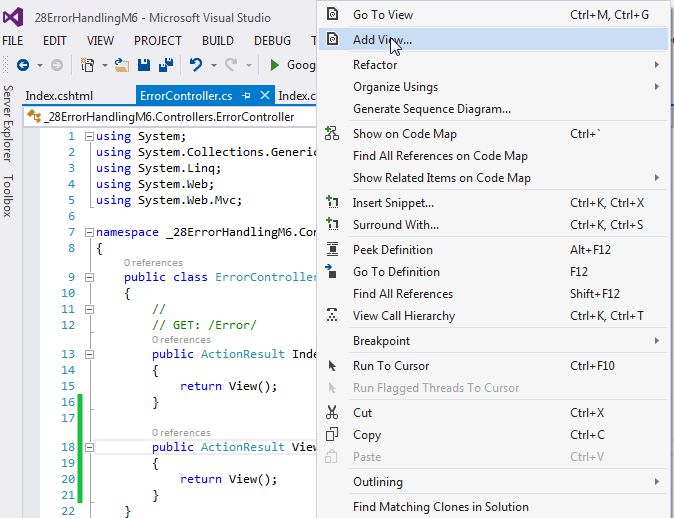The image size is (674, 518).
Task: Click the Undo arrow icon
Action: 196,65
